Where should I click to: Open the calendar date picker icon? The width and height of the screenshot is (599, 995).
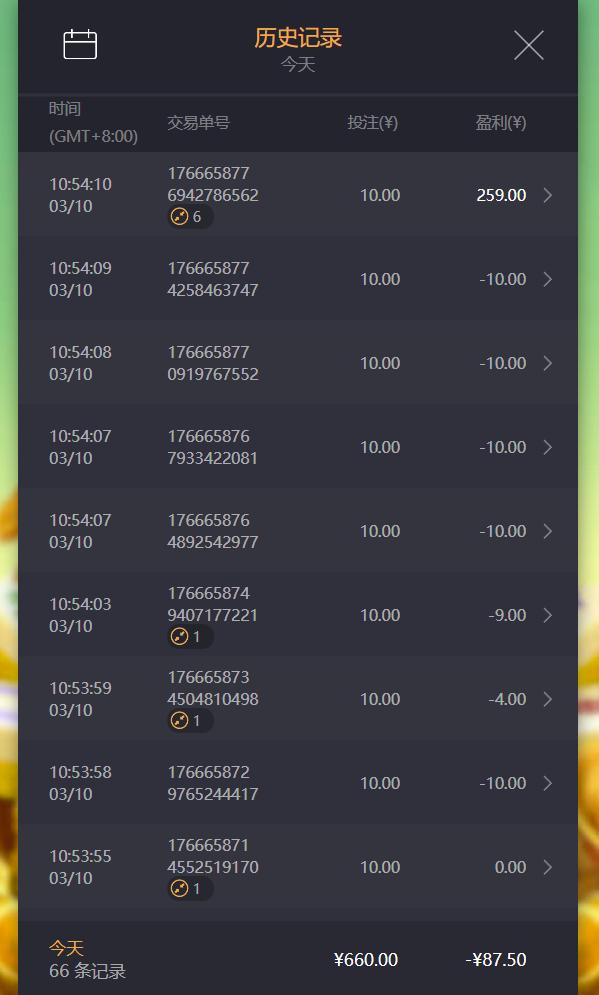coord(80,44)
